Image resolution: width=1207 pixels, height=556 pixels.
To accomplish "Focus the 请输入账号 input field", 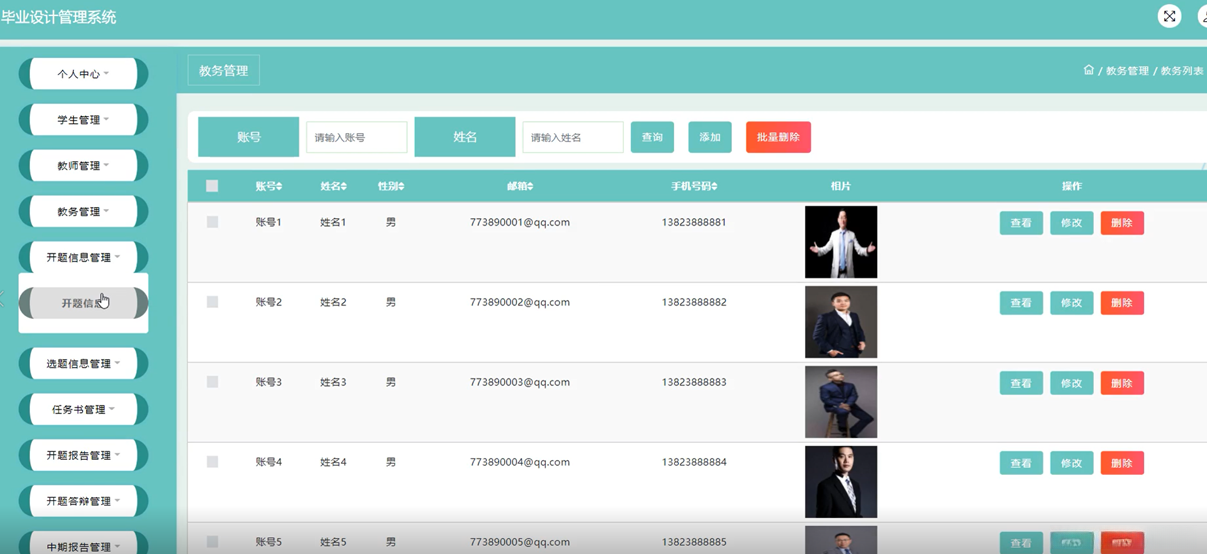I will coord(357,137).
